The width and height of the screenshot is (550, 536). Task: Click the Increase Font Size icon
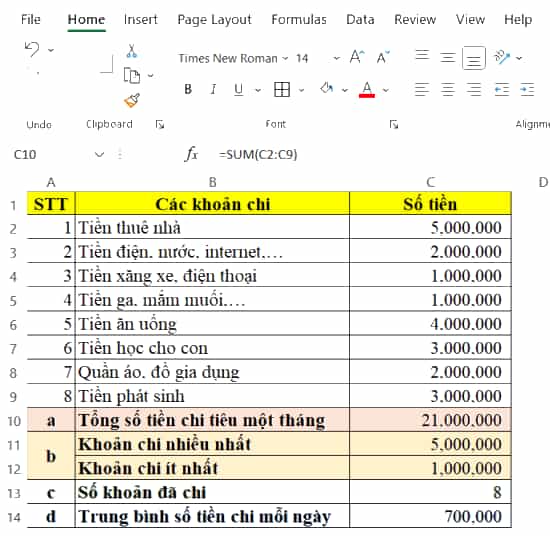(357, 57)
